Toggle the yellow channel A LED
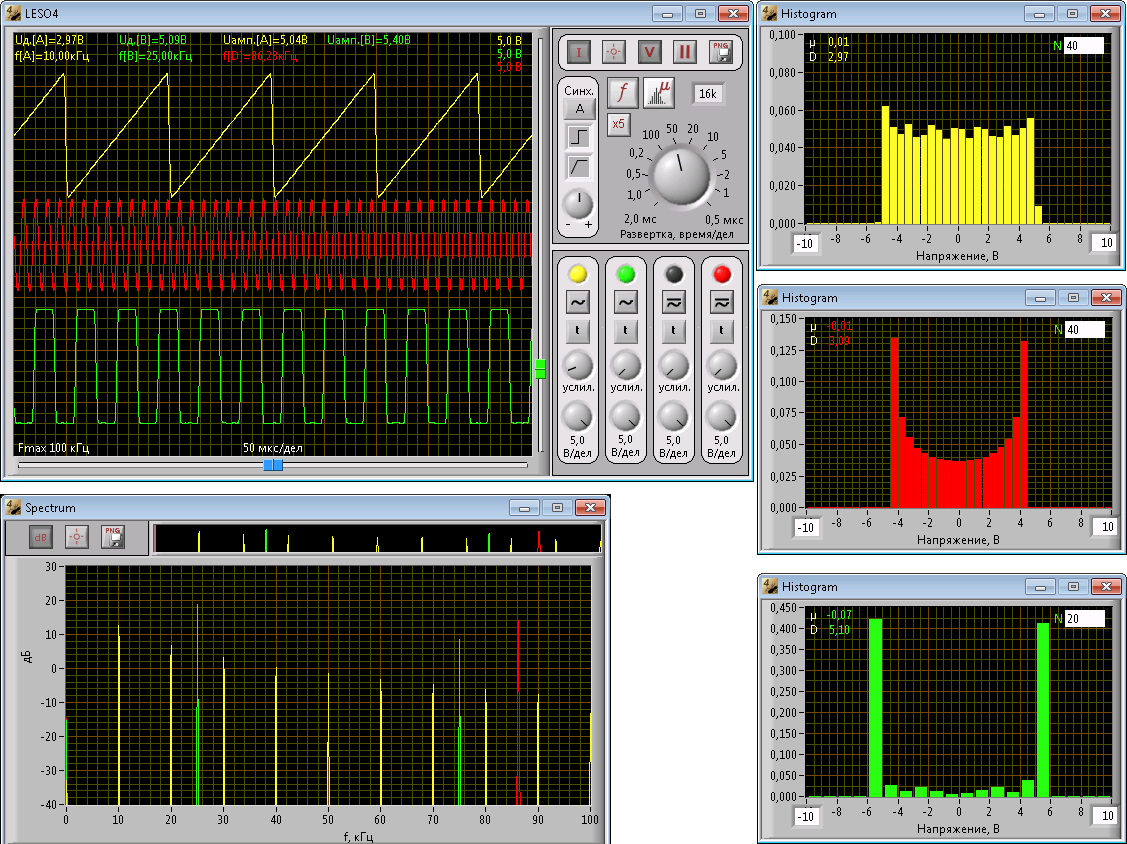Viewport: 1127px width, 844px height. pyautogui.click(x=578, y=274)
